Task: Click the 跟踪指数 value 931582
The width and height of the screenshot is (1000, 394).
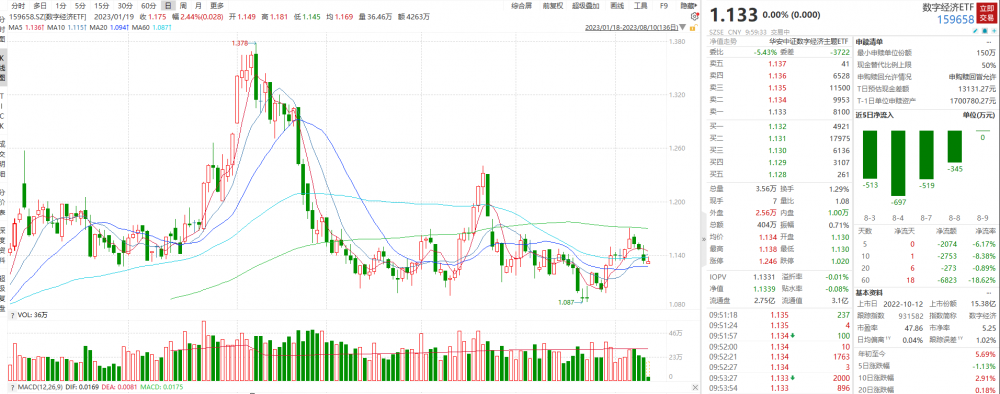Action: click(911, 315)
